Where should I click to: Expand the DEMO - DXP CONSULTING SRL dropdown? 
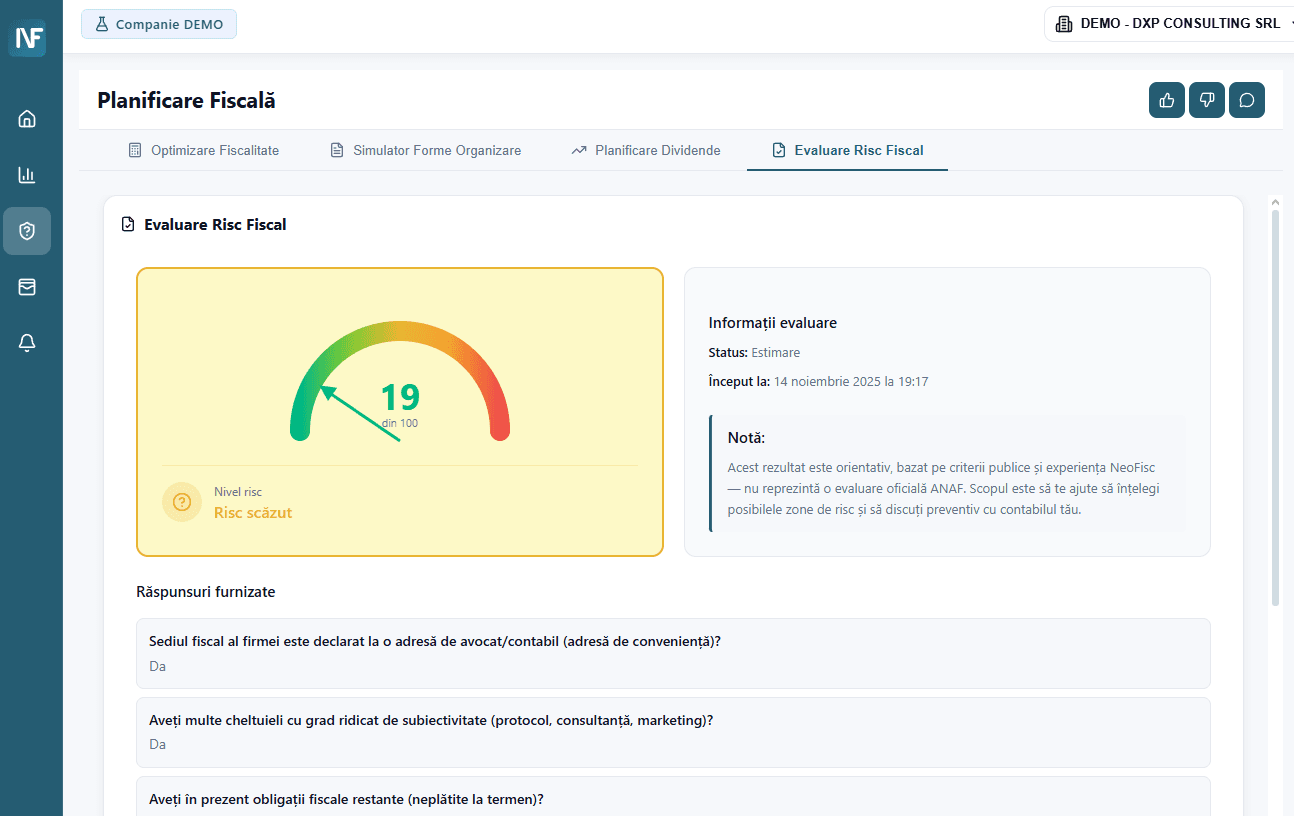coord(1168,24)
